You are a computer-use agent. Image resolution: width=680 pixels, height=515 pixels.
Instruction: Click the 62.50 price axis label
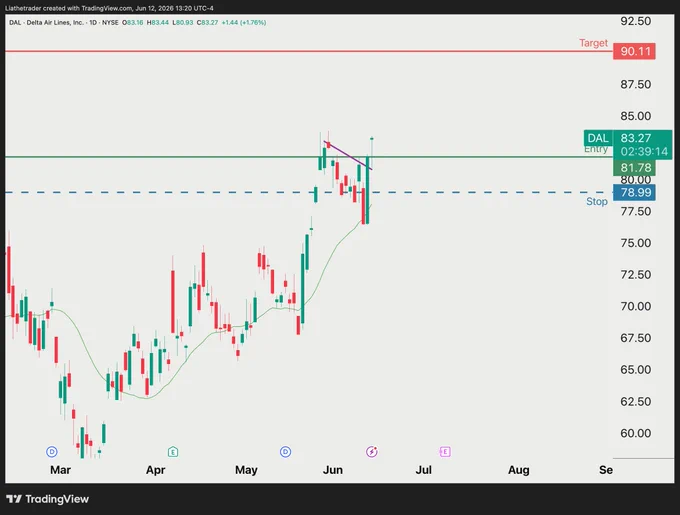coord(635,401)
